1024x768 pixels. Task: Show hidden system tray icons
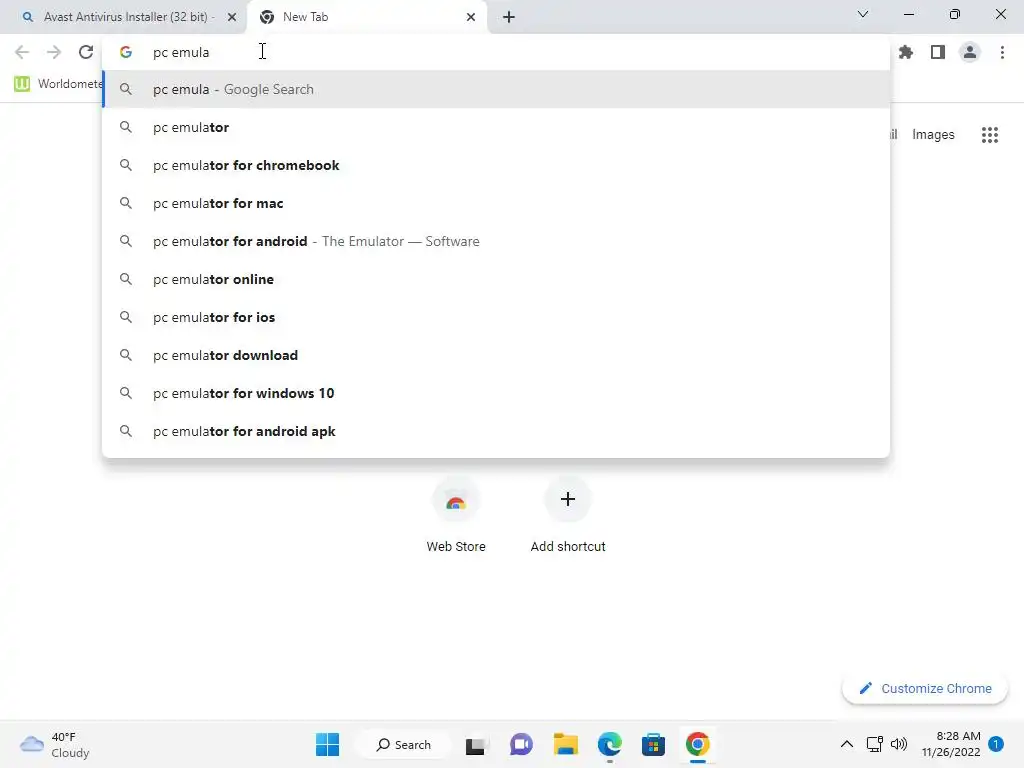(x=846, y=744)
